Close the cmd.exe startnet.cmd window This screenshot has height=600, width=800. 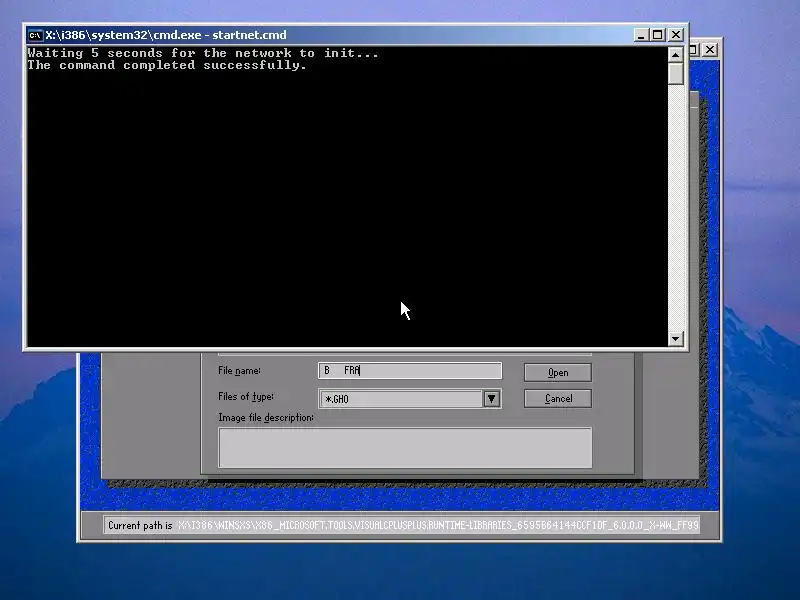(676, 35)
